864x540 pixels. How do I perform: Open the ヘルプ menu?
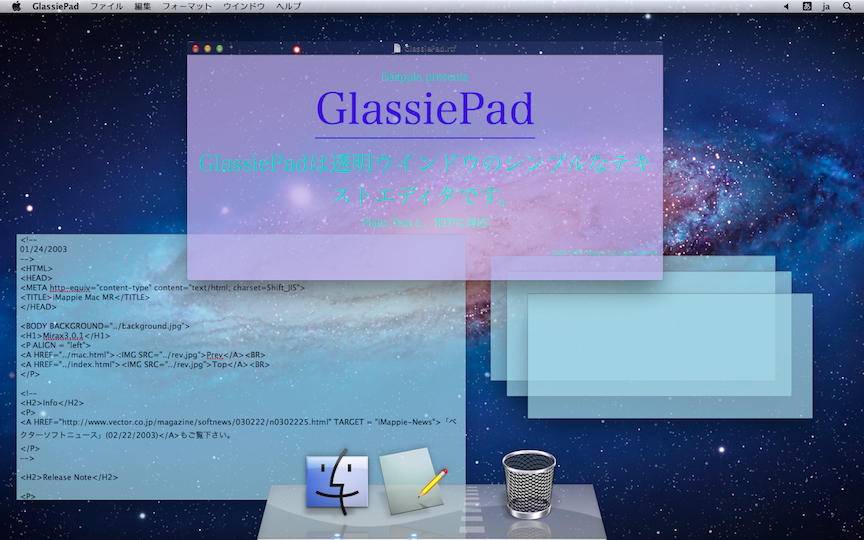289,7
